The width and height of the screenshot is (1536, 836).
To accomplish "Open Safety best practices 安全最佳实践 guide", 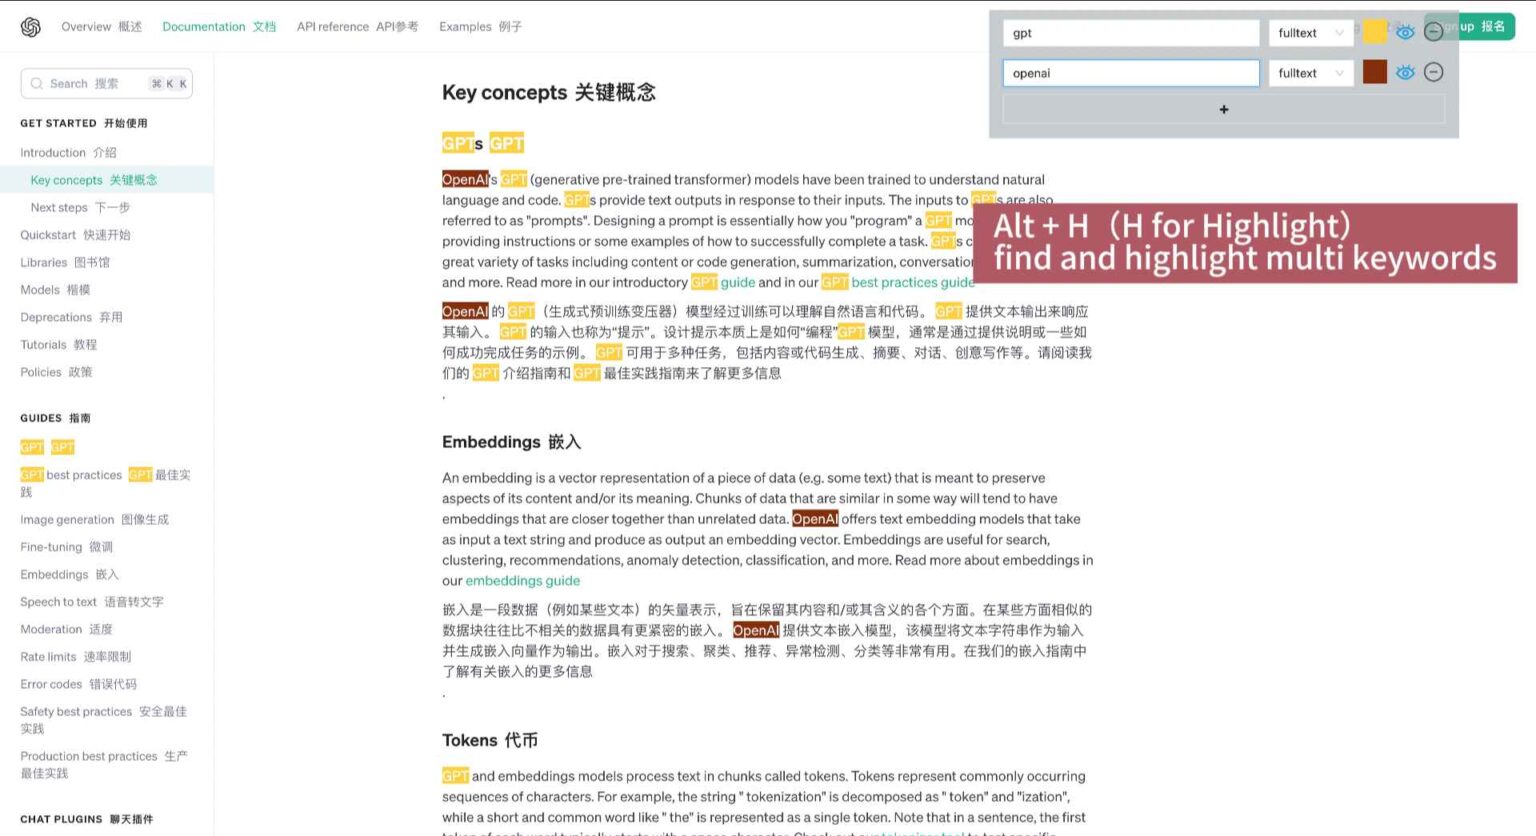I will tap(103, 720).
